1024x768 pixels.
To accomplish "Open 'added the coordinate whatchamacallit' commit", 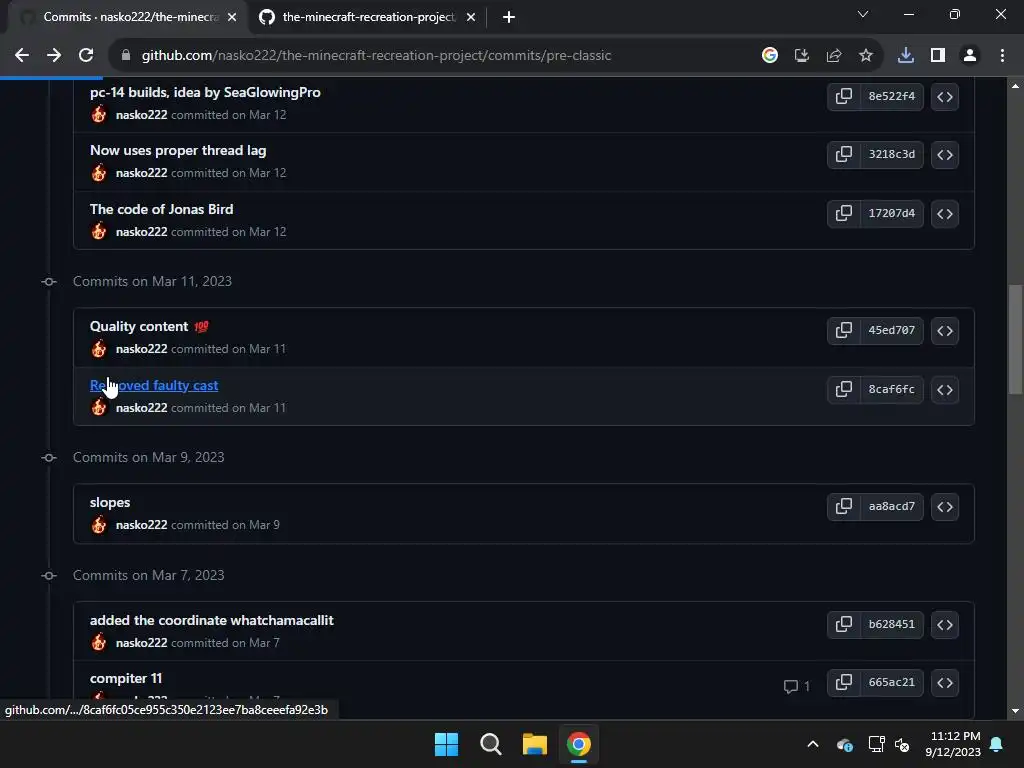I will click(x=212, y=620).
